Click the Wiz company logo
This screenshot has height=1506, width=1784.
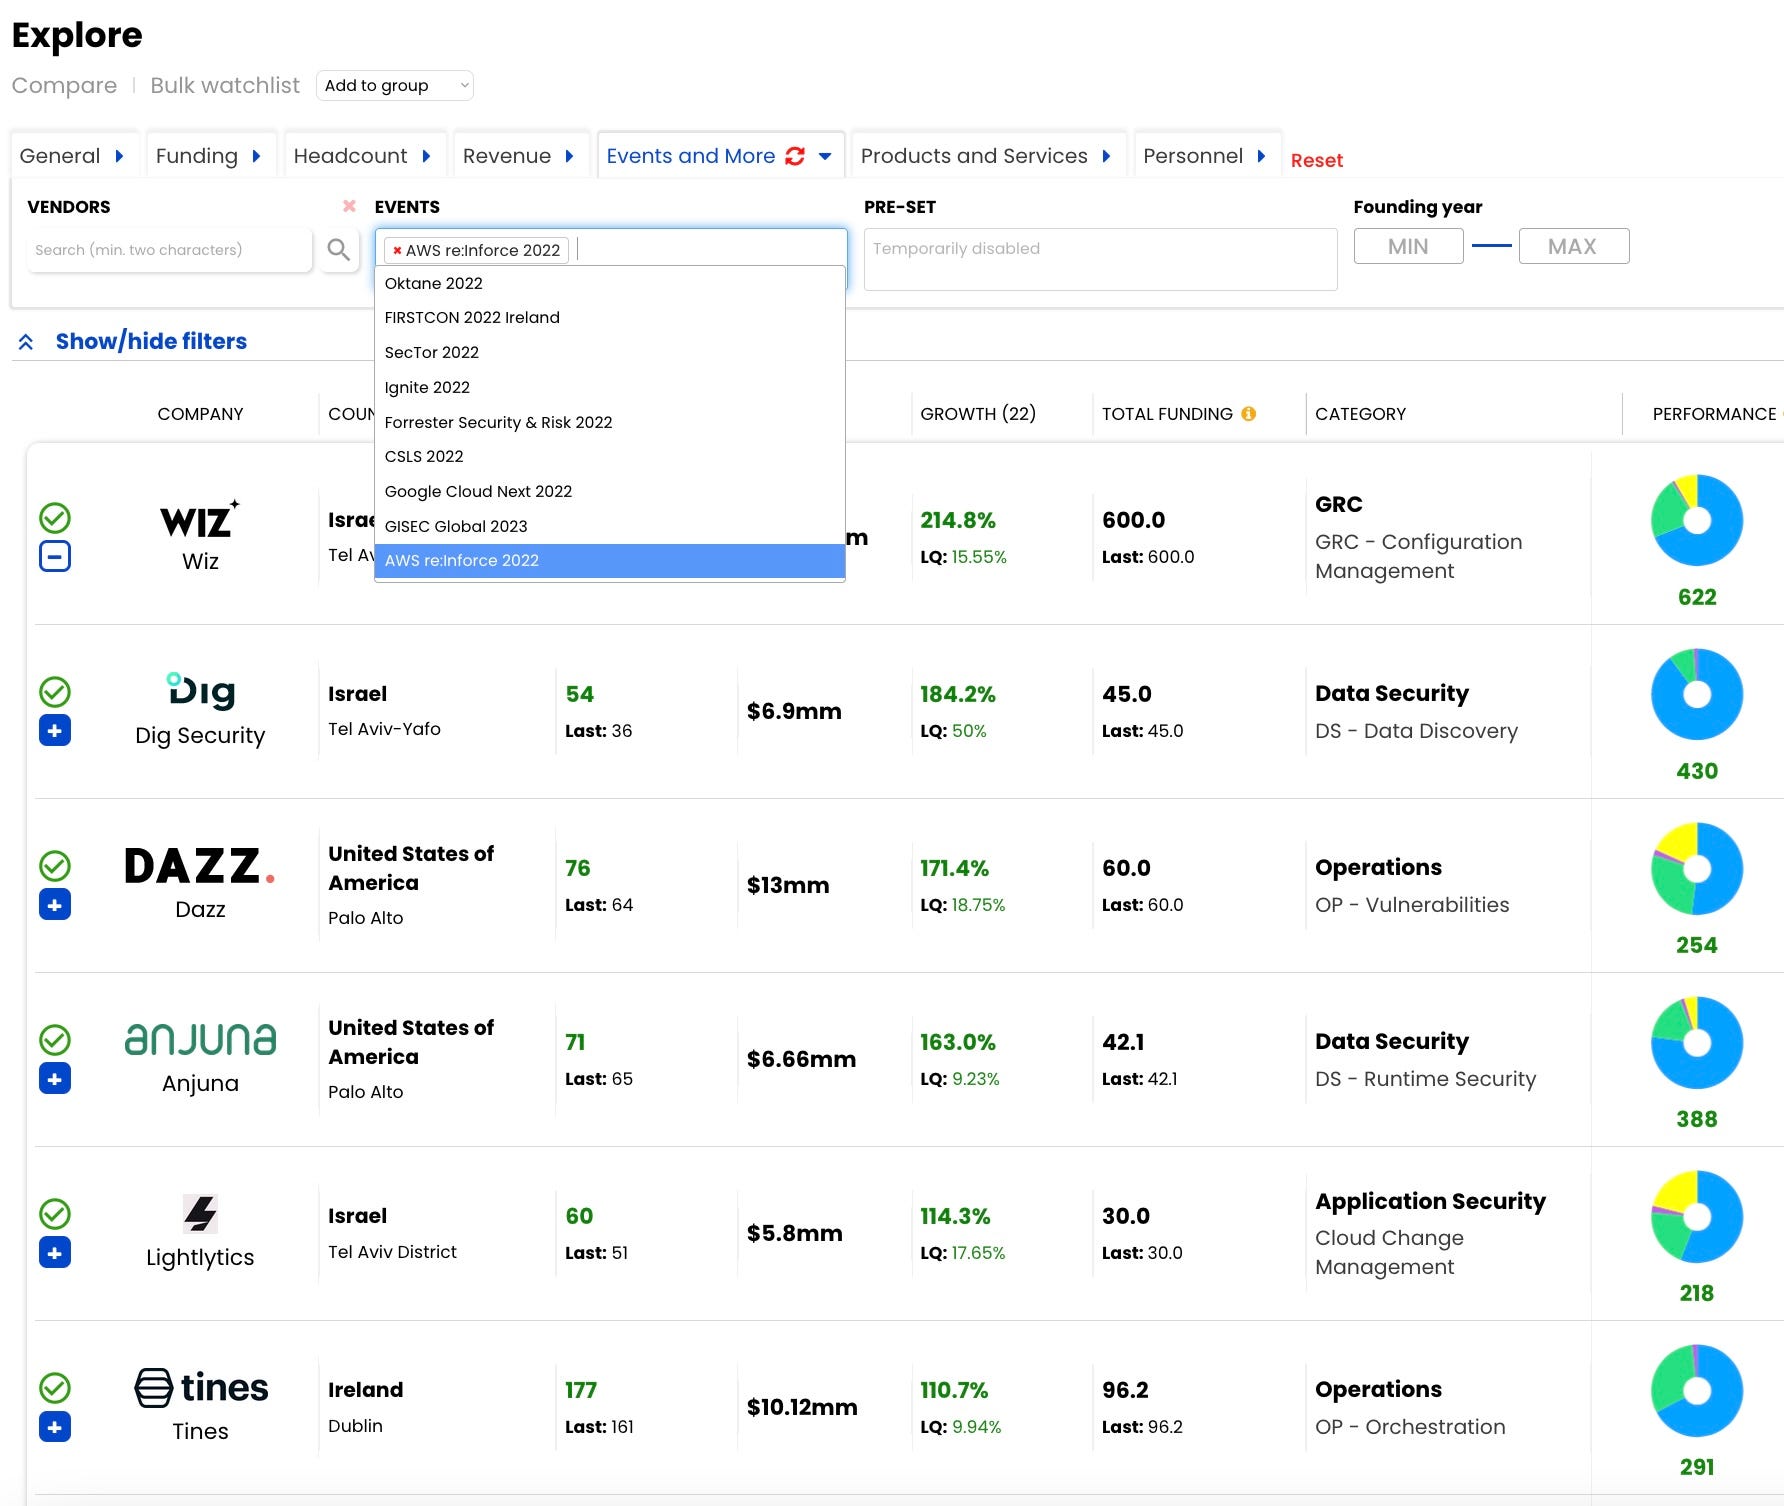(200, 520)
